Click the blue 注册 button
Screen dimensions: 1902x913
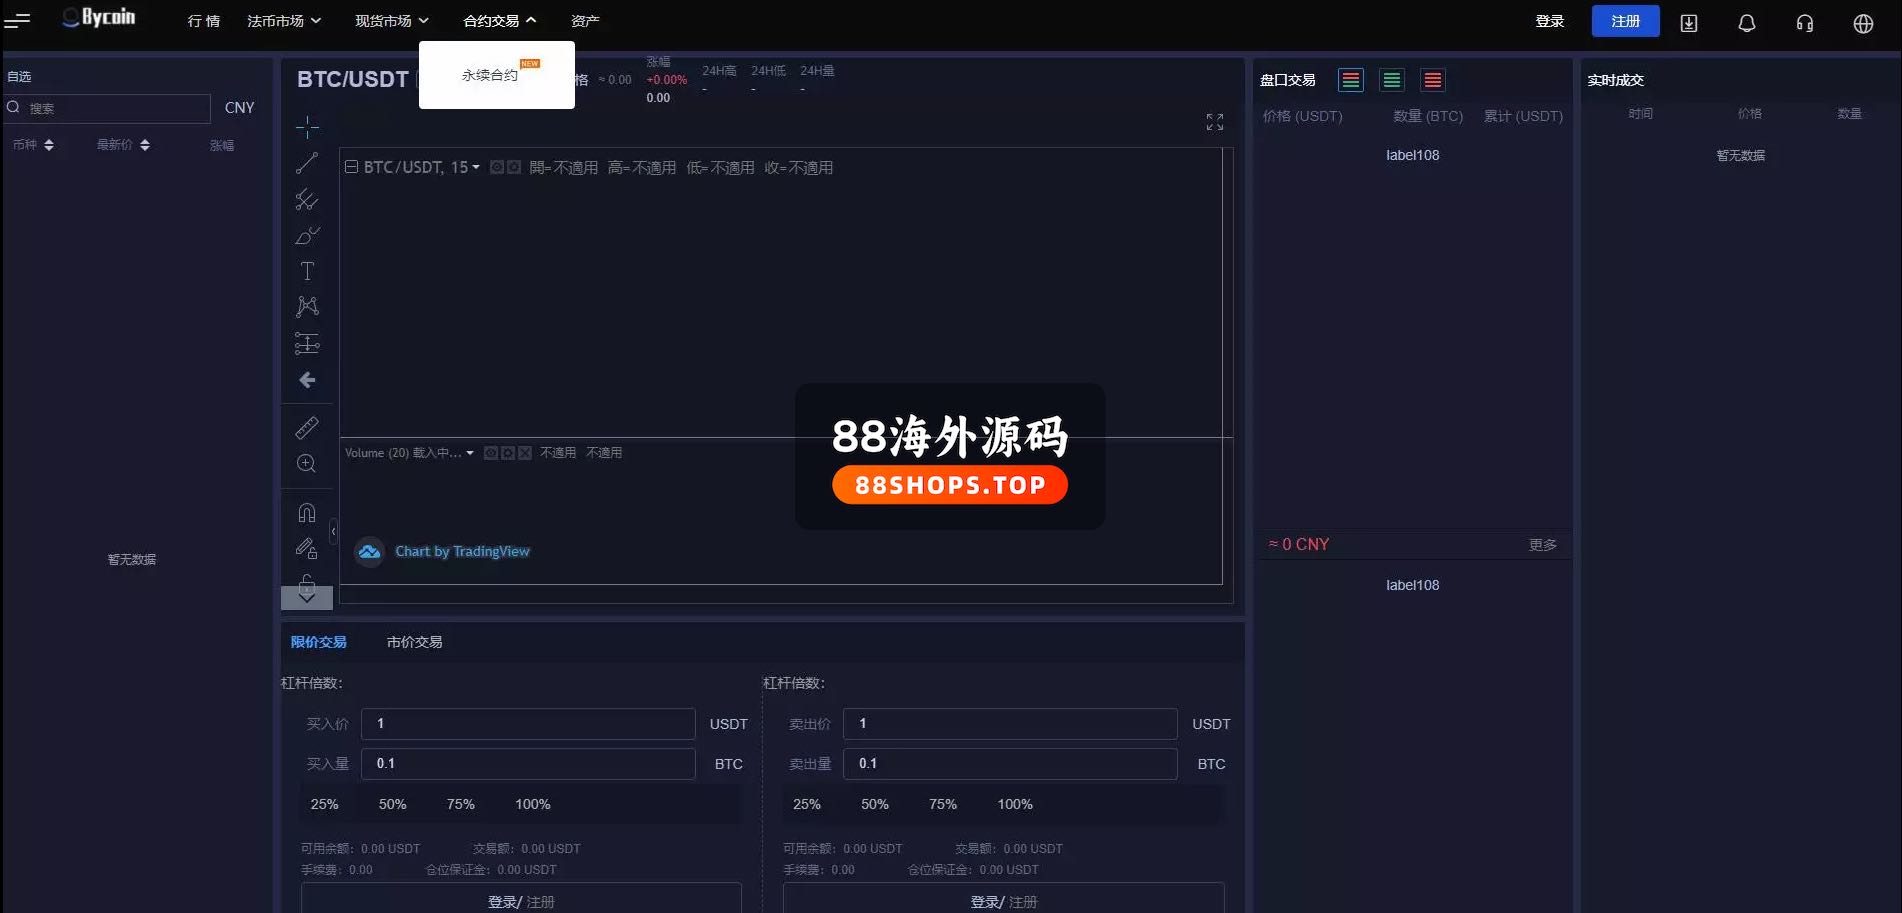(1625, 21)
